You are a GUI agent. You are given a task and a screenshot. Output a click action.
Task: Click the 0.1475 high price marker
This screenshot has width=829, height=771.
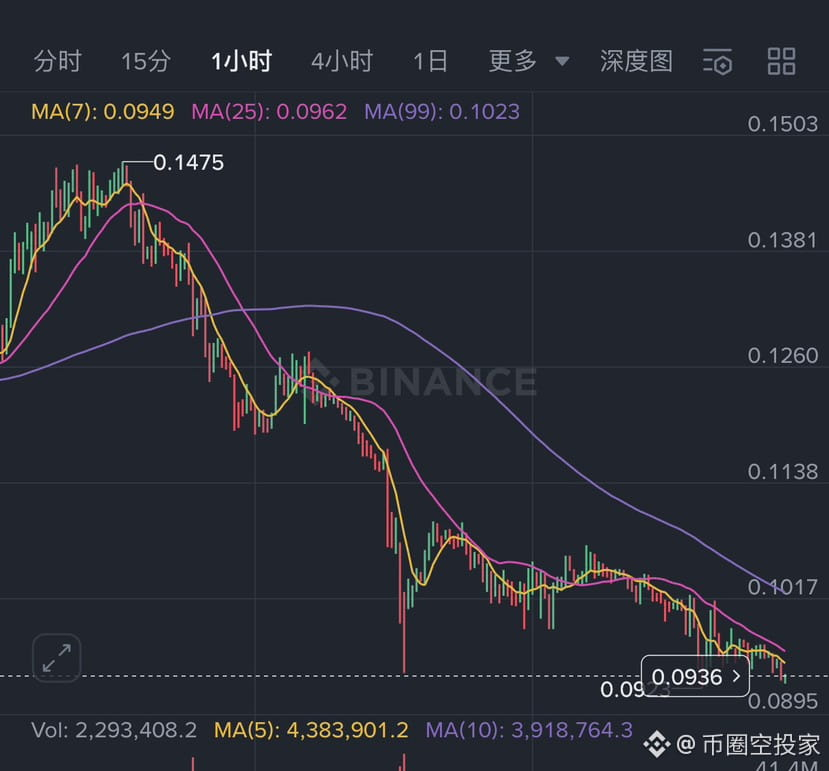188,162
